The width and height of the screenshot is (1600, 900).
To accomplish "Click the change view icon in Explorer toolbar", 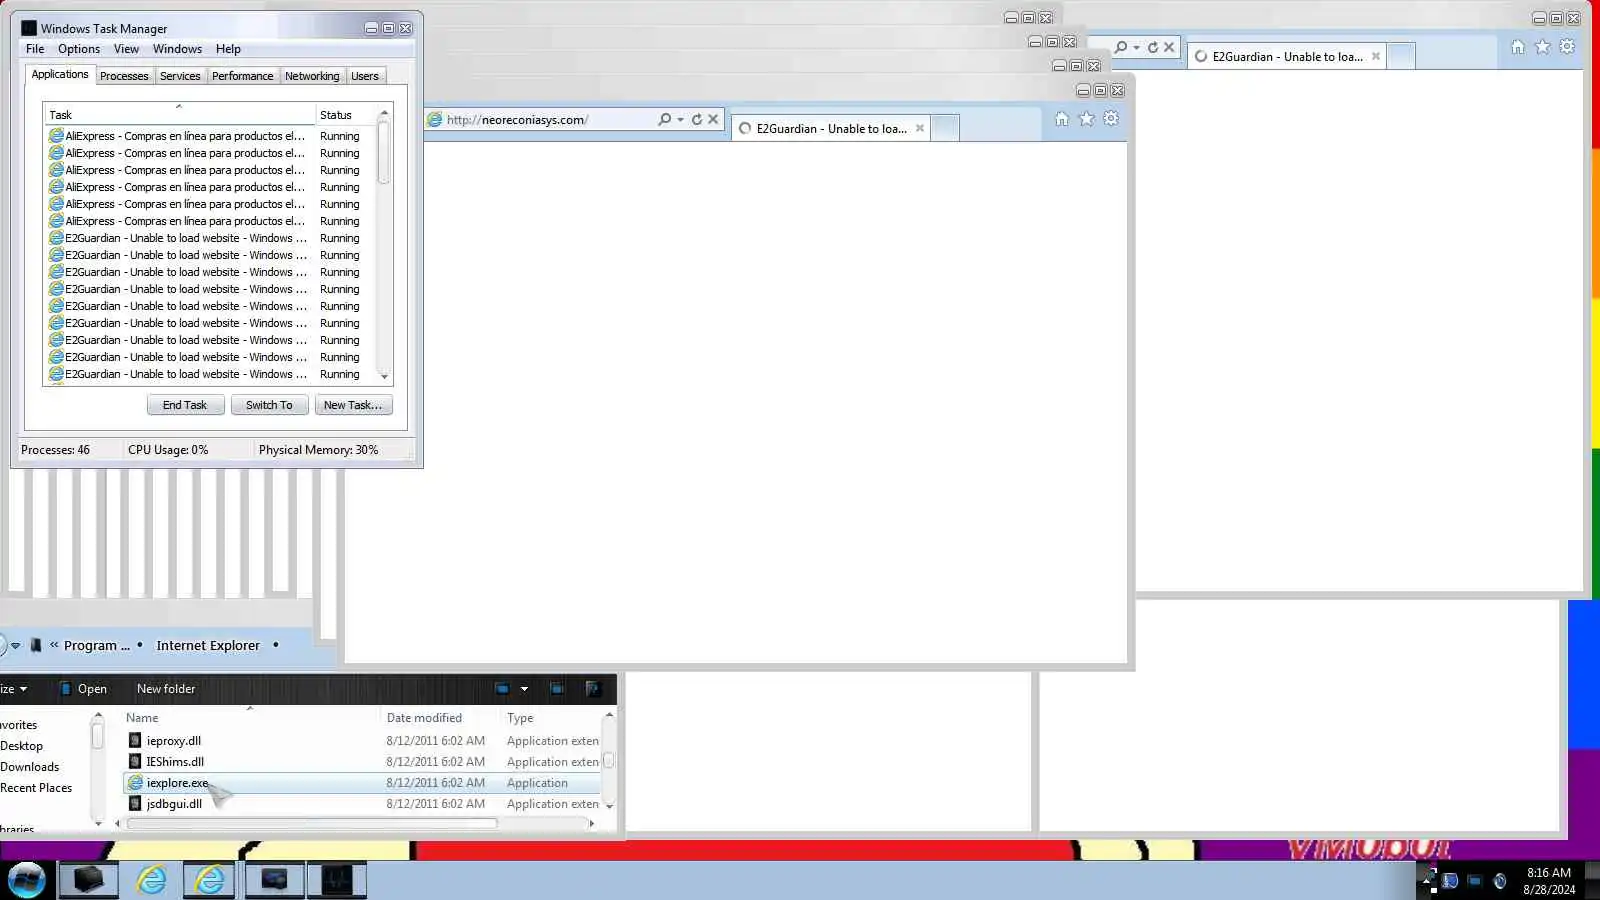I will 502,689.
